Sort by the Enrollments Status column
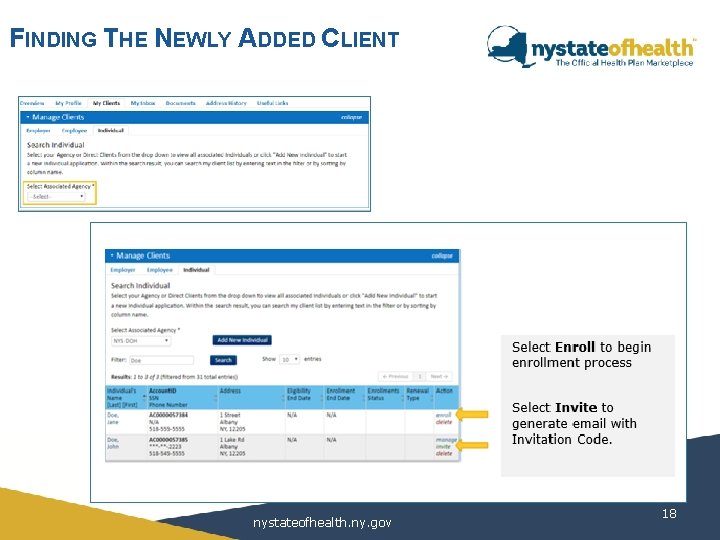This screenshot has width=720, height=540. click(x=385, y=398)
